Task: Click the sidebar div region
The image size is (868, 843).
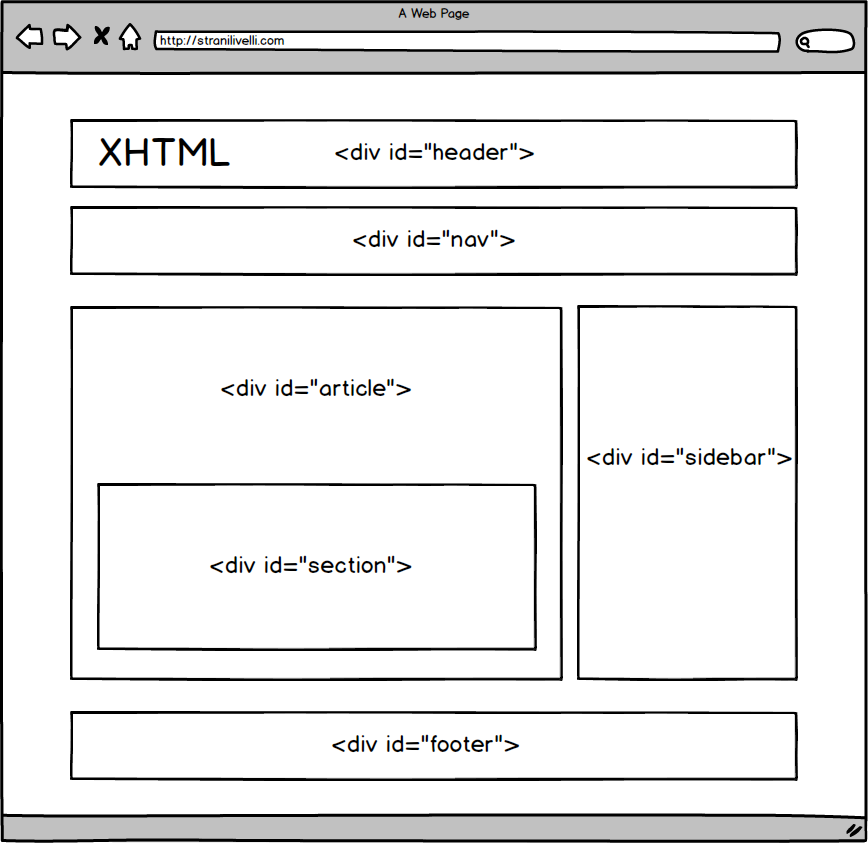Action: tap(687, 458)
